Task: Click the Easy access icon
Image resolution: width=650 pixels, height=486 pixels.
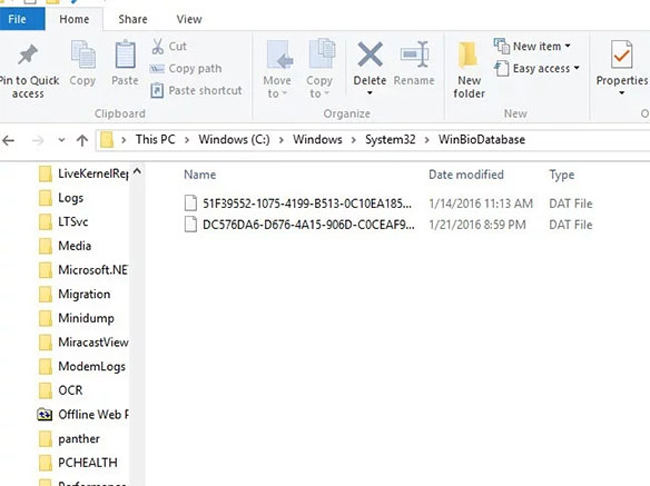Action: (502, 68)
